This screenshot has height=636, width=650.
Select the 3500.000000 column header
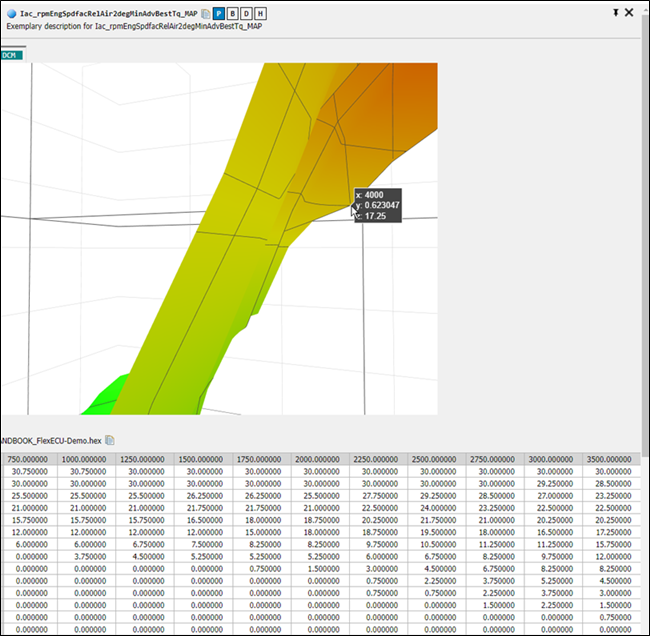pos(610,458)
